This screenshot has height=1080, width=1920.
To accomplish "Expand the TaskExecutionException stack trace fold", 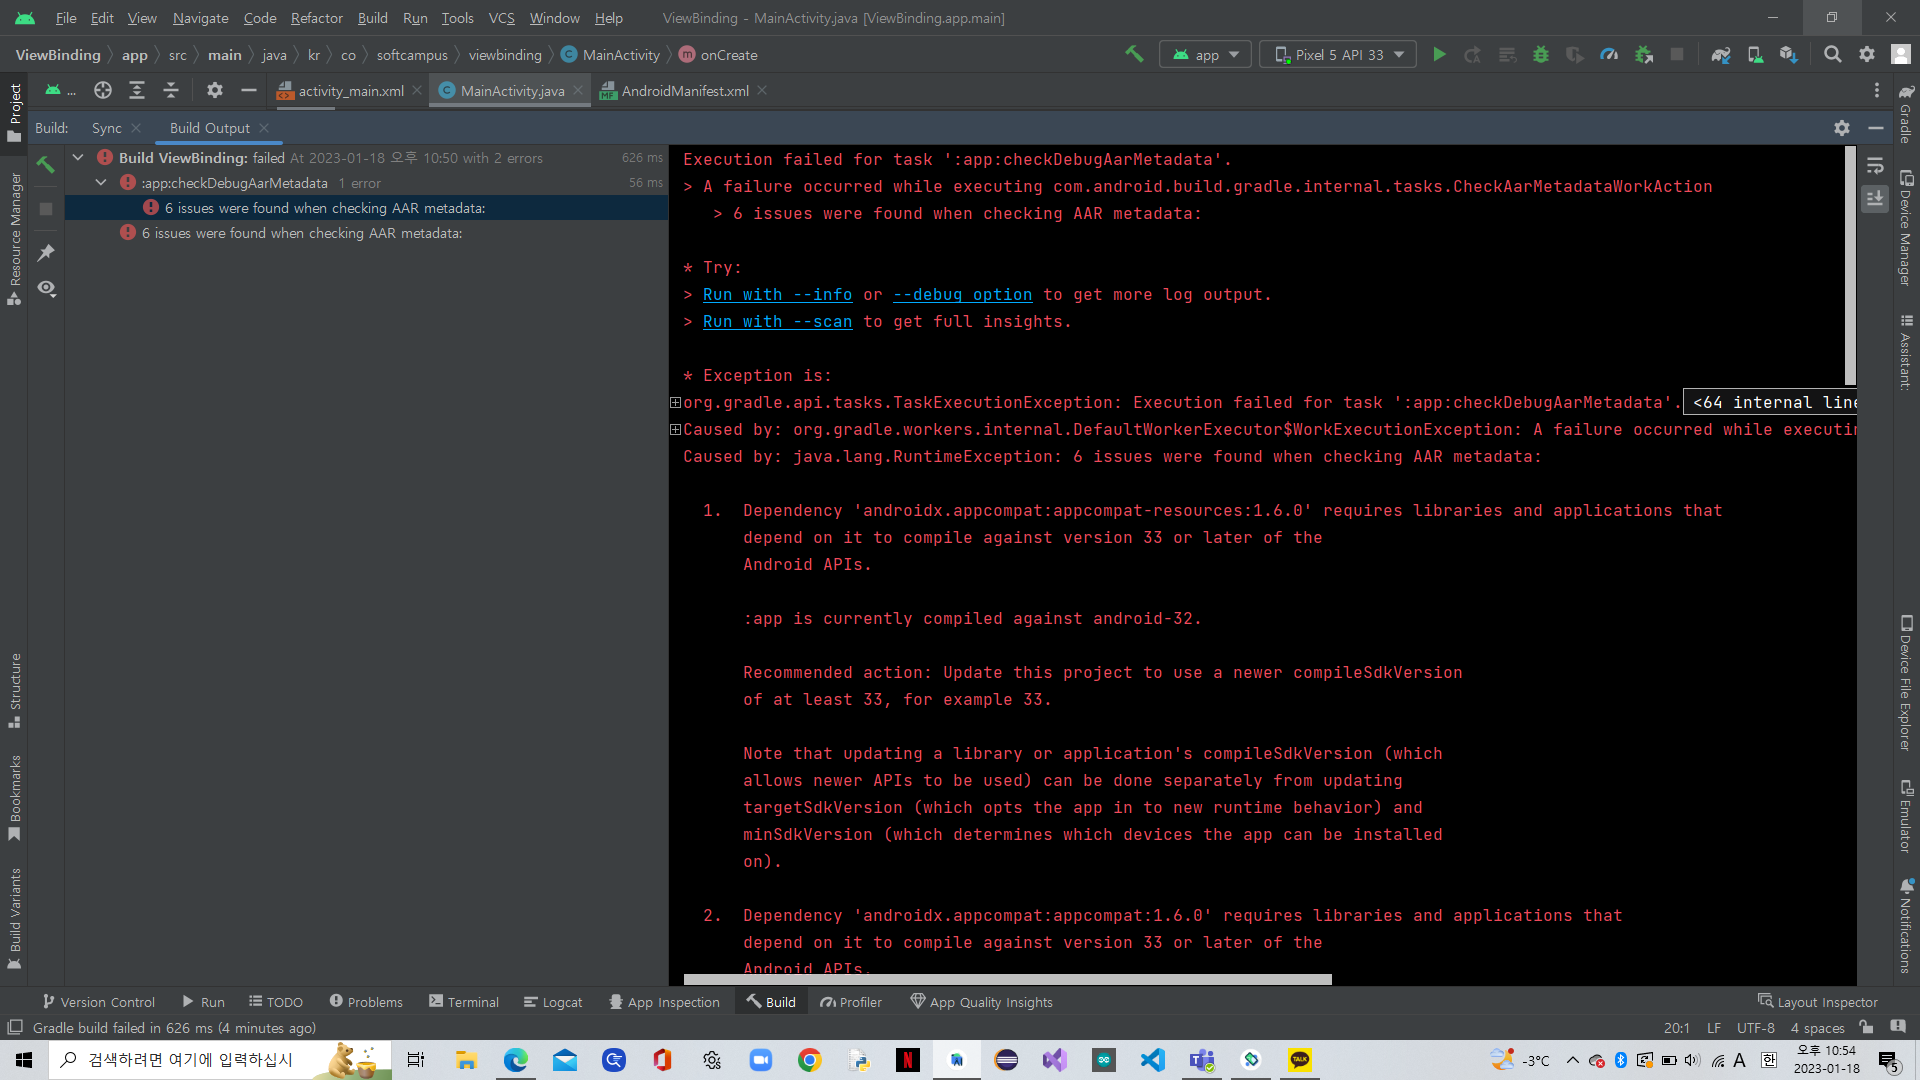I will (675, 403).
